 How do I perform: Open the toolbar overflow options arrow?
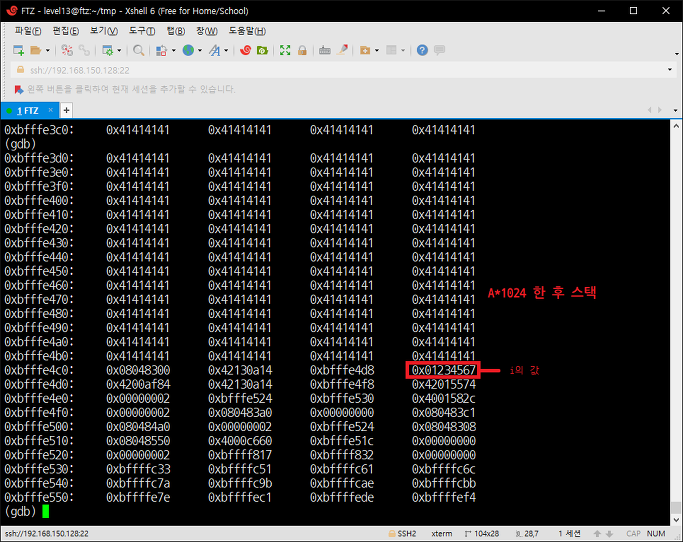tap(676, 54)
